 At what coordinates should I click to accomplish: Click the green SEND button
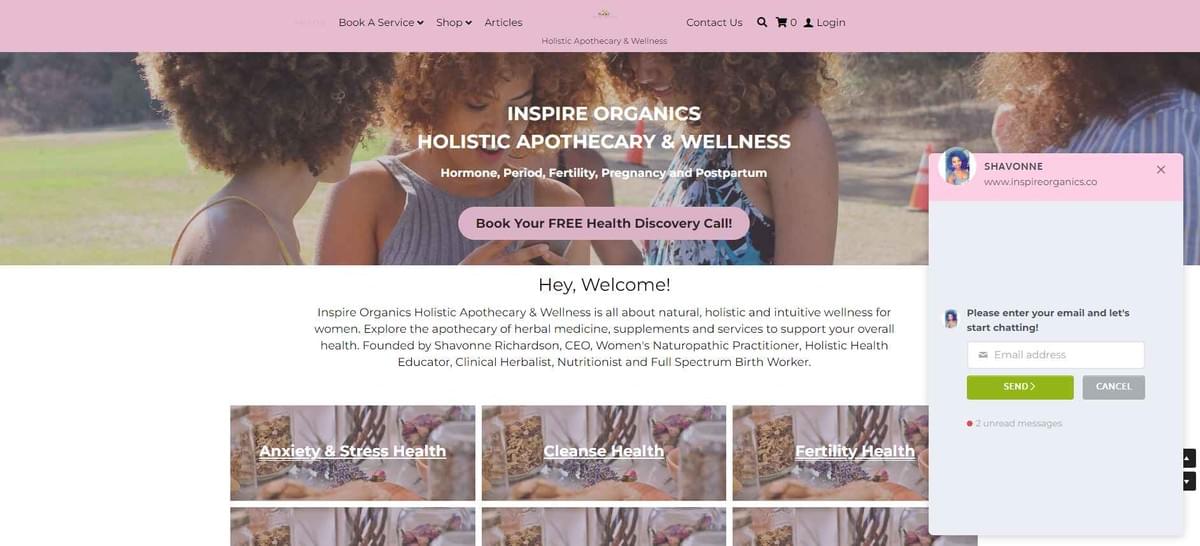point(1020,387)
